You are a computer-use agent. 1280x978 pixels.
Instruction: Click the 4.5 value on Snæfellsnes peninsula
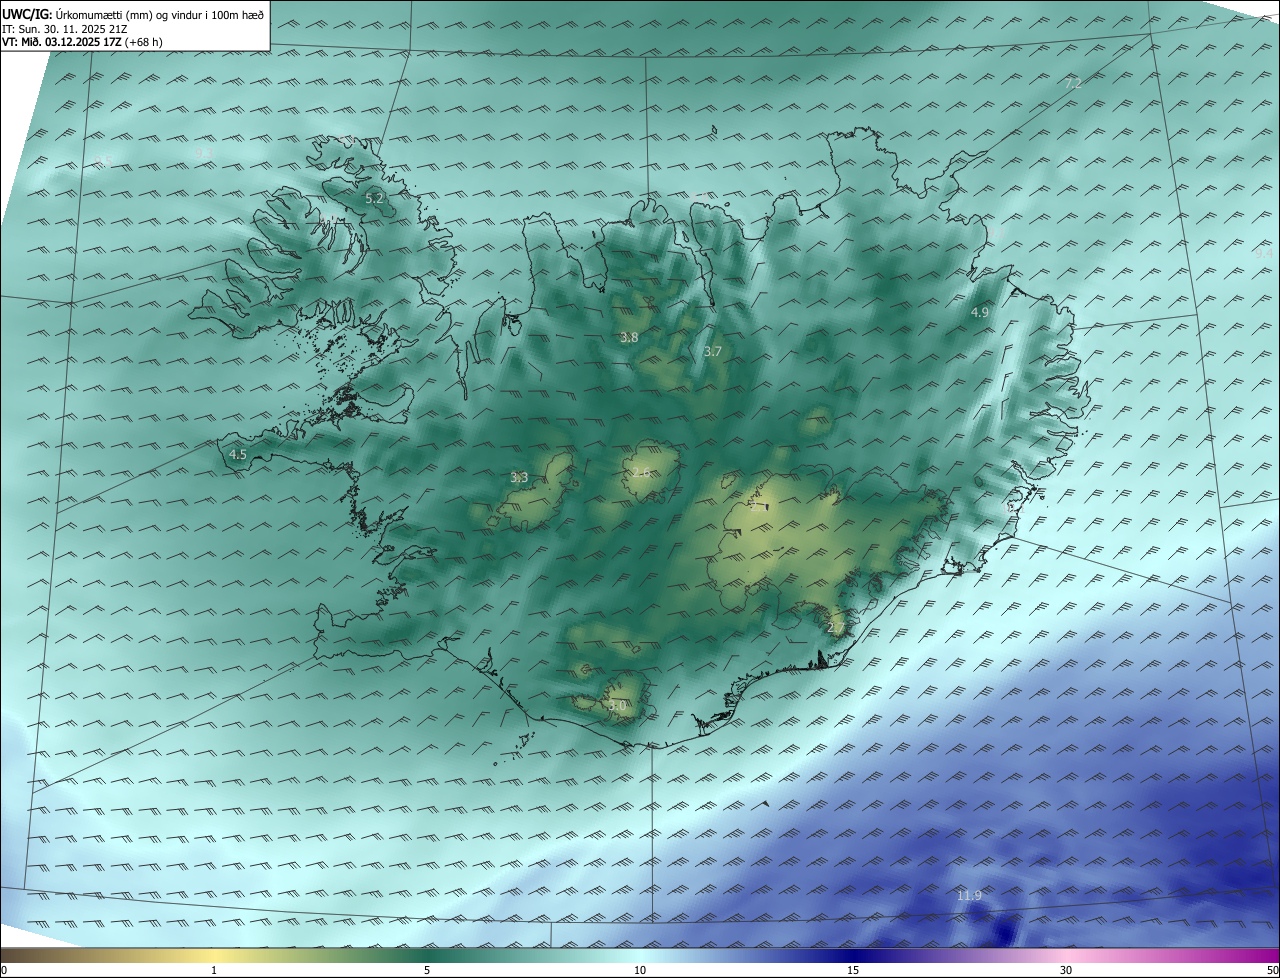[238, 455]
